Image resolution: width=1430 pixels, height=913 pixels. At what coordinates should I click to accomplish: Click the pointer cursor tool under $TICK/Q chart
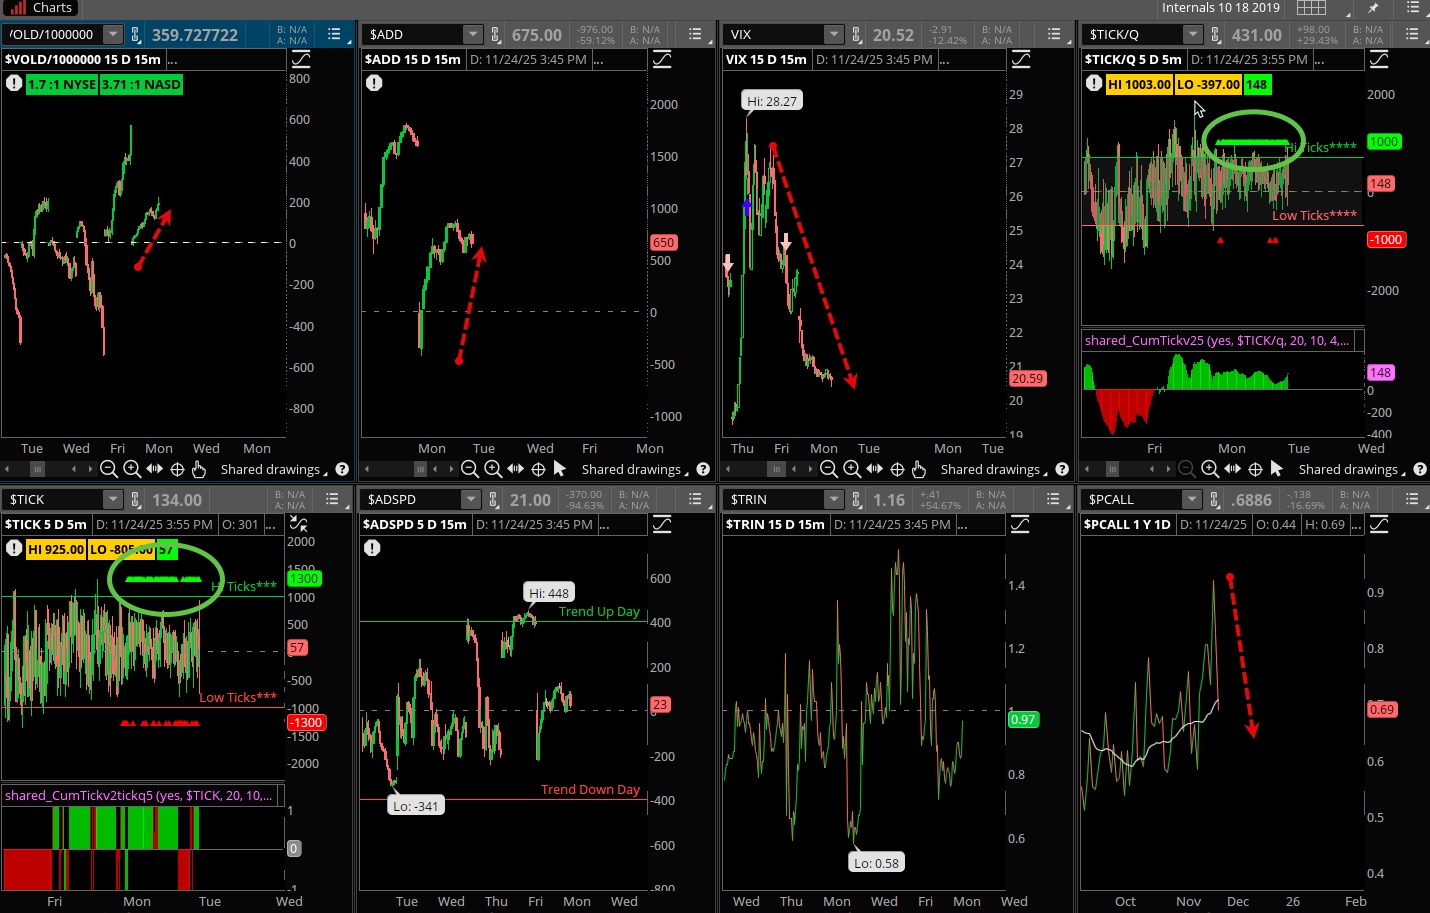[x=1276, y=469]
